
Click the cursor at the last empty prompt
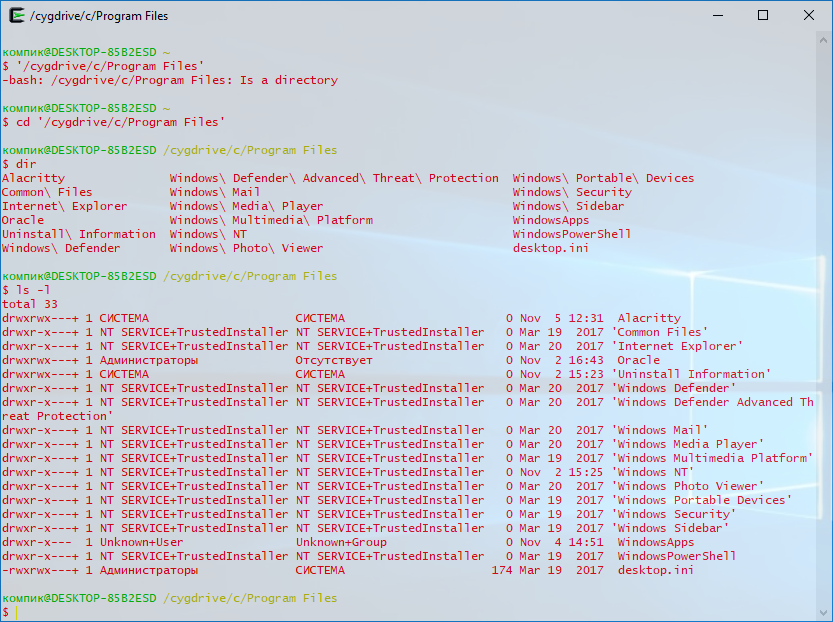click(x=16, y=612)
